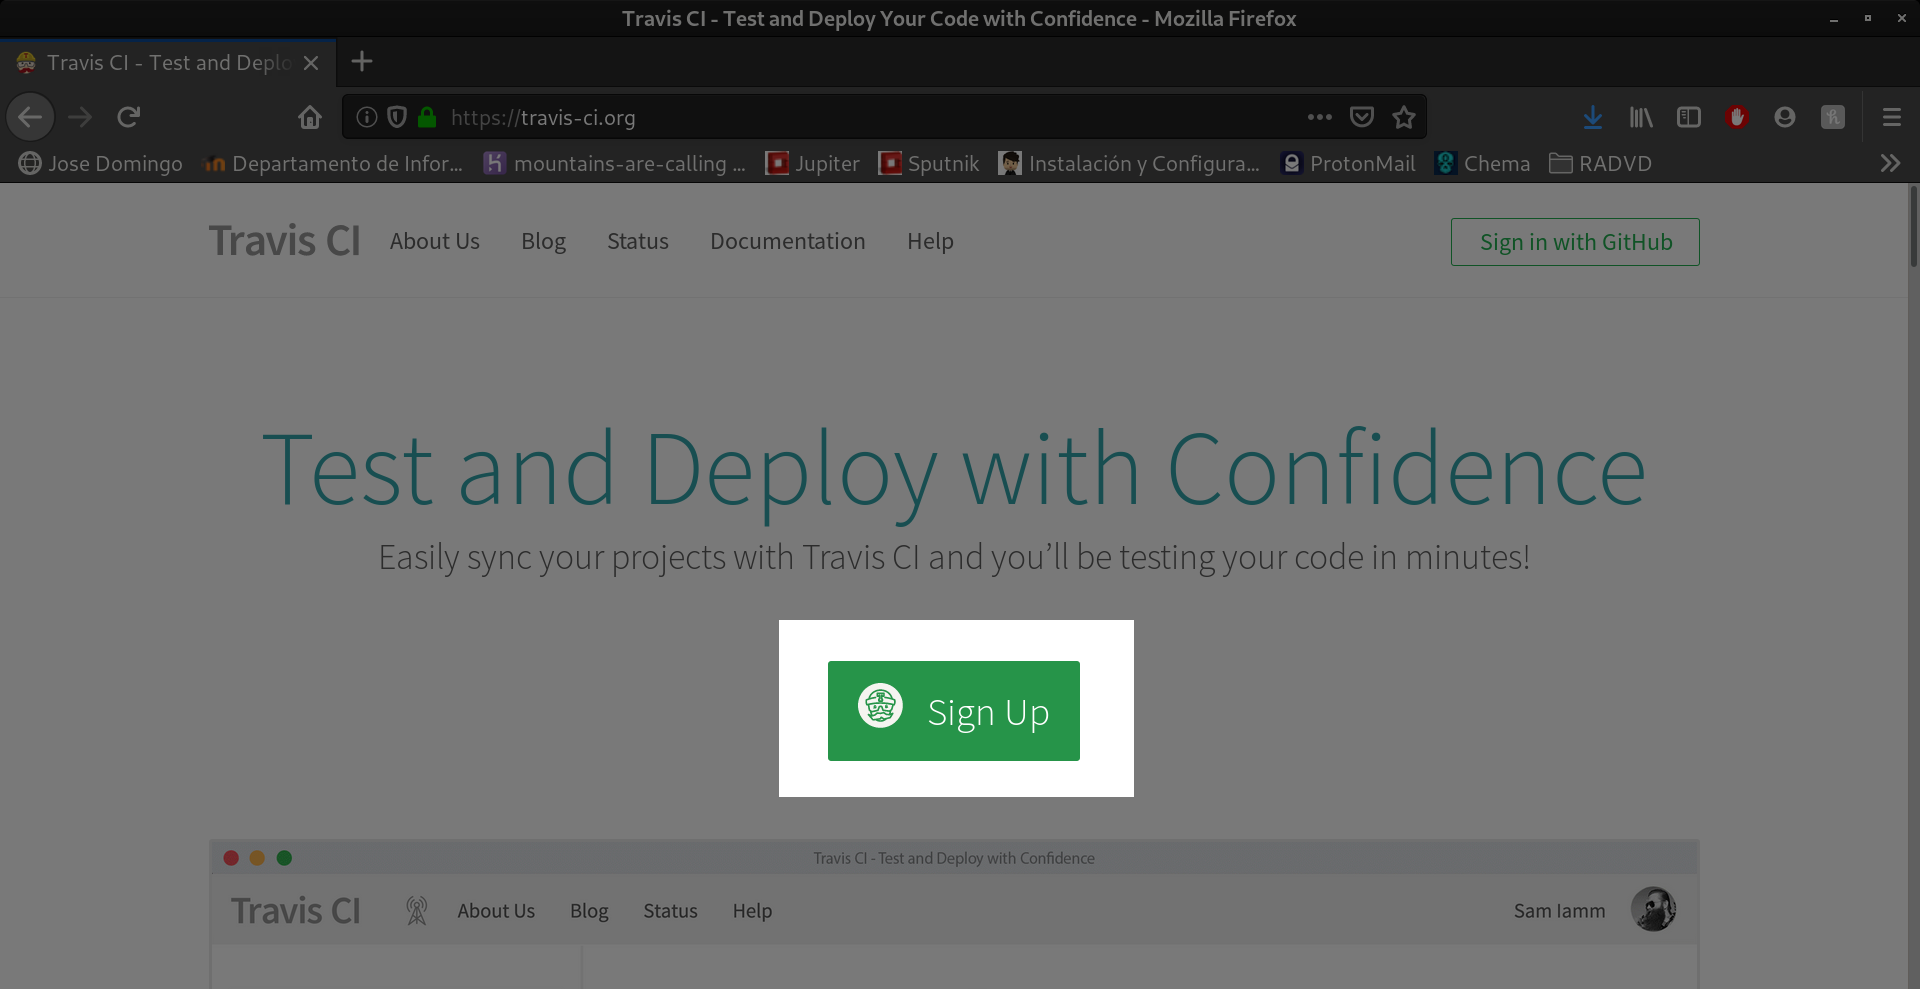Toggle the sidebar view icon
The height and width of the screenshot is (989, 1920).
click(1689, 117)
